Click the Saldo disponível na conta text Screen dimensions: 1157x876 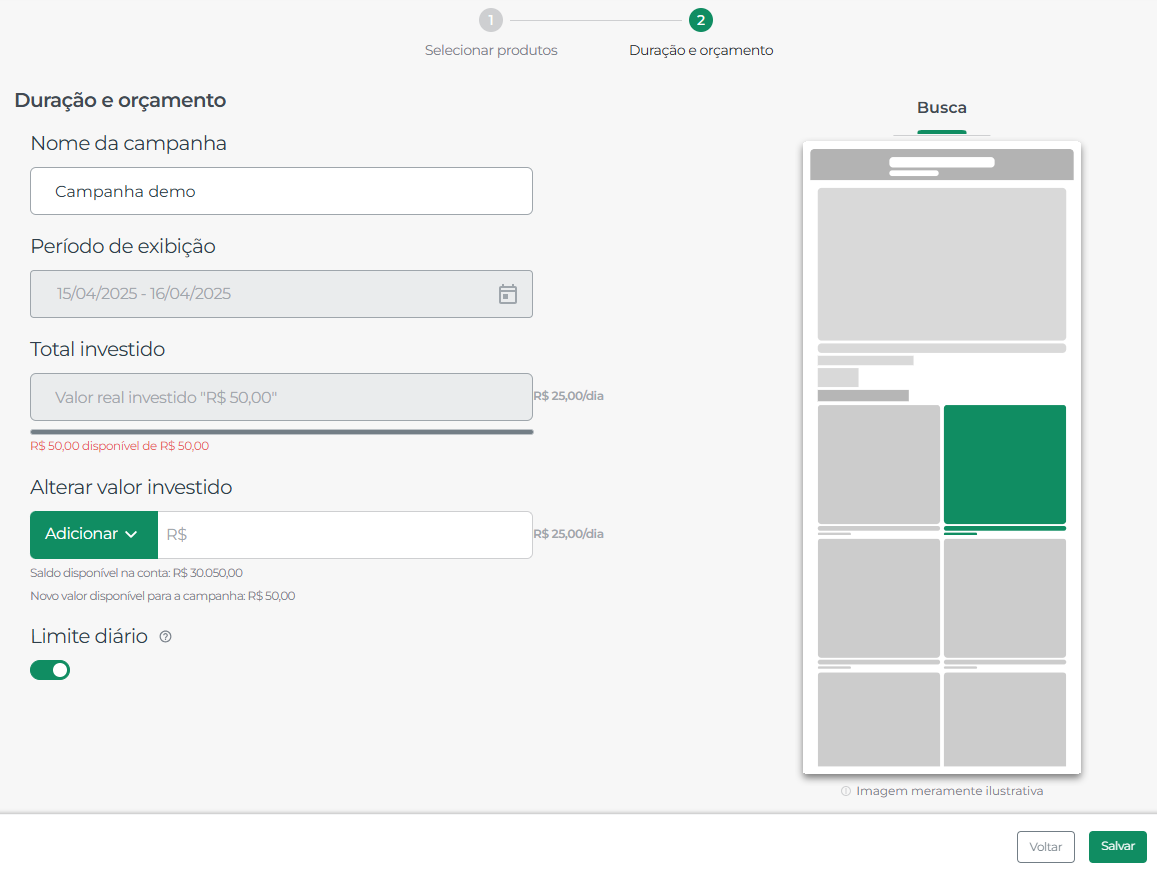[137, 573]
